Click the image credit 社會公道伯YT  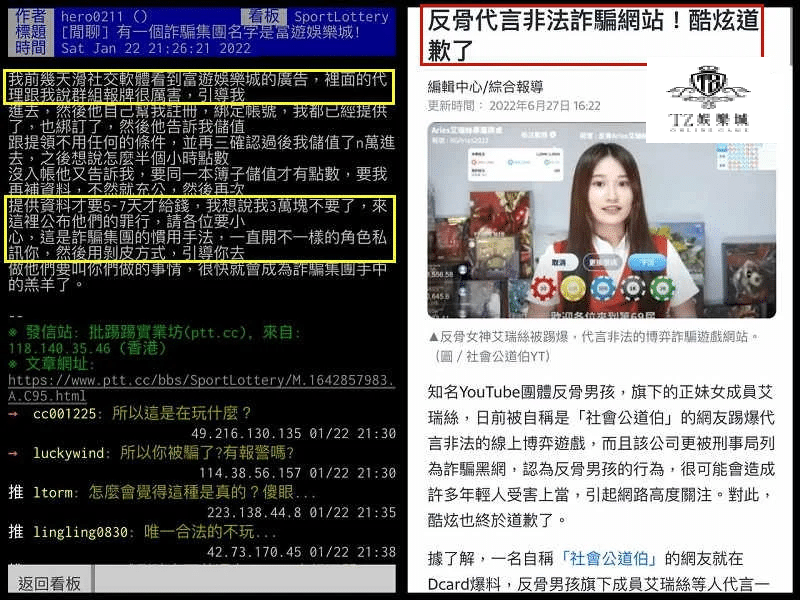point(492,356)
